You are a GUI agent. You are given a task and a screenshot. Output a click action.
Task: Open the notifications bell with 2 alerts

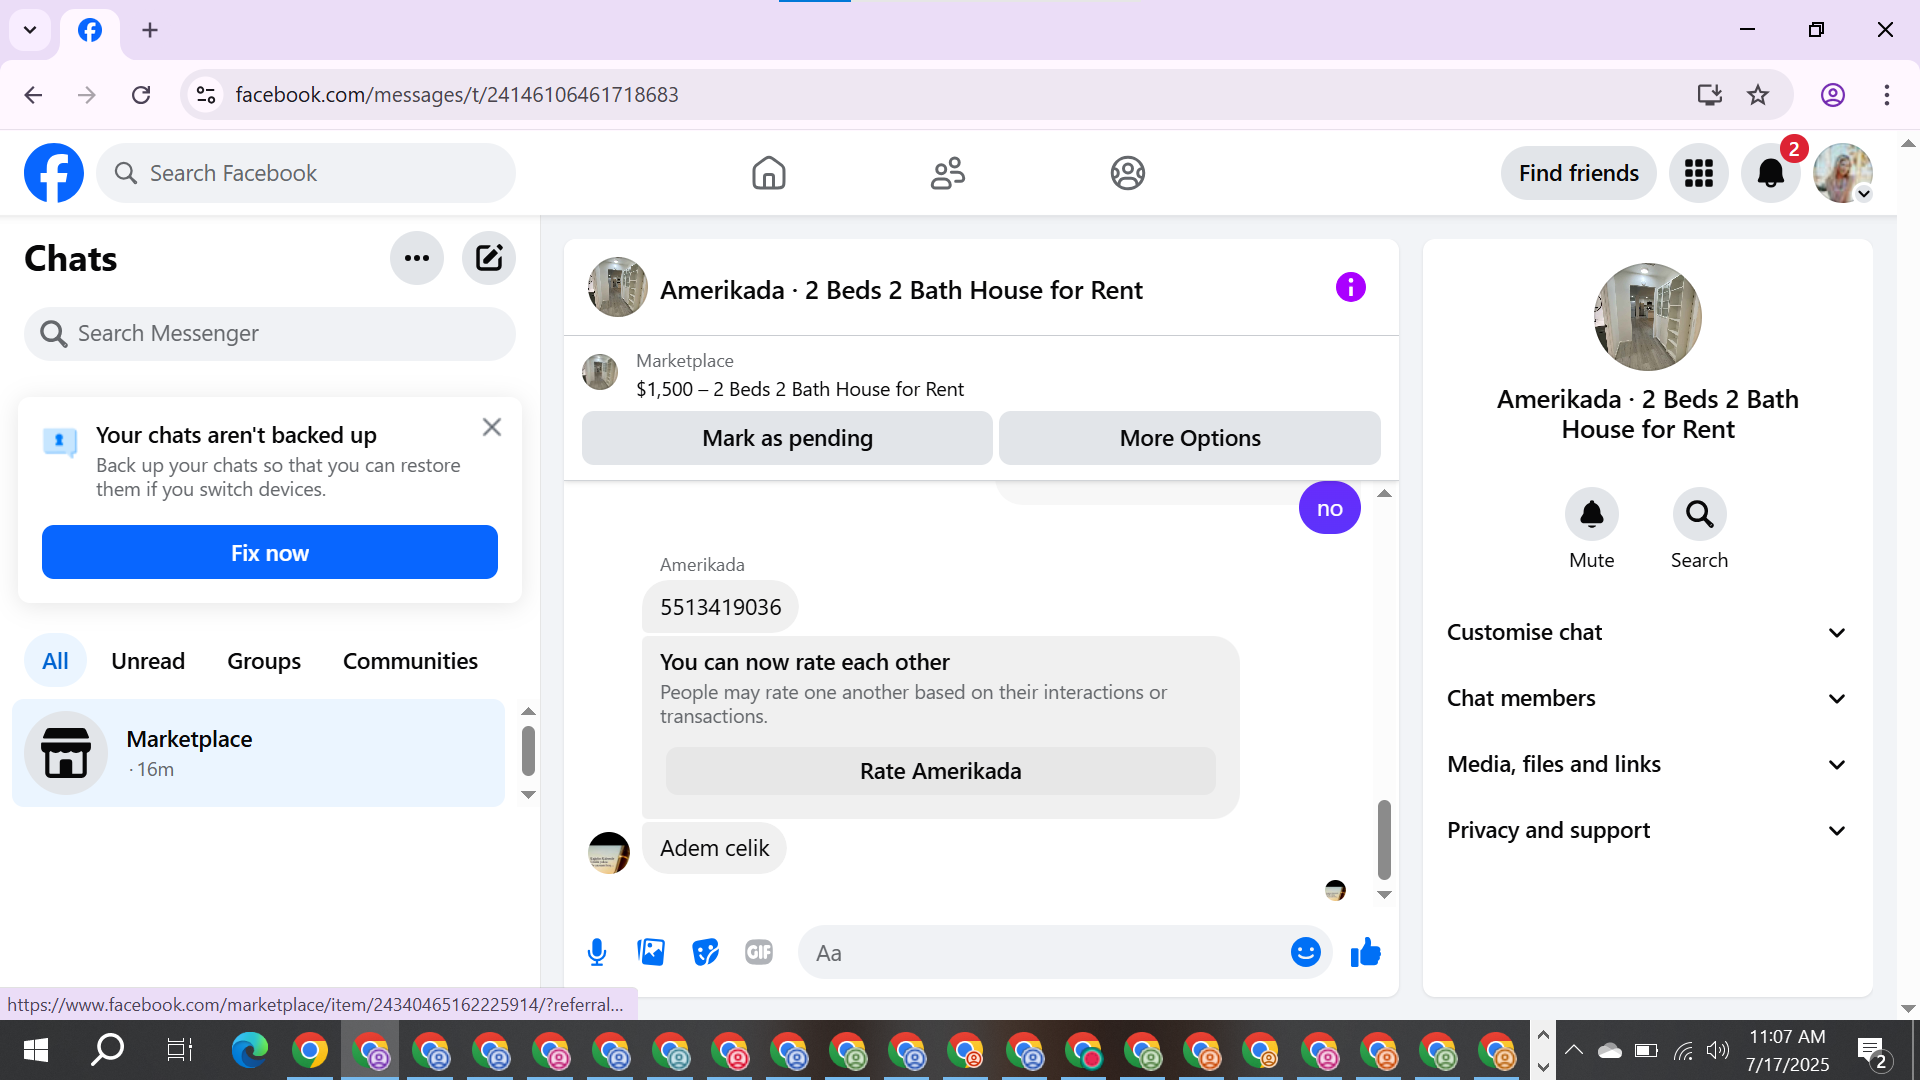tap(1770, 173)
